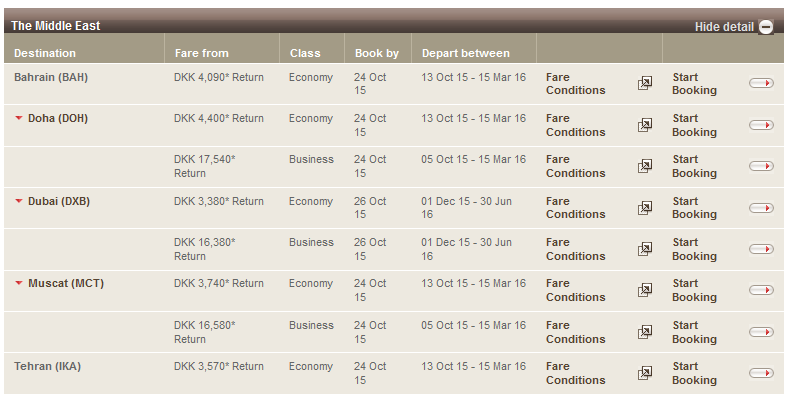Collapse the Muscat (MCT) fare rows
Viewport: 789px width, 396px height.
tap(19, 283)
